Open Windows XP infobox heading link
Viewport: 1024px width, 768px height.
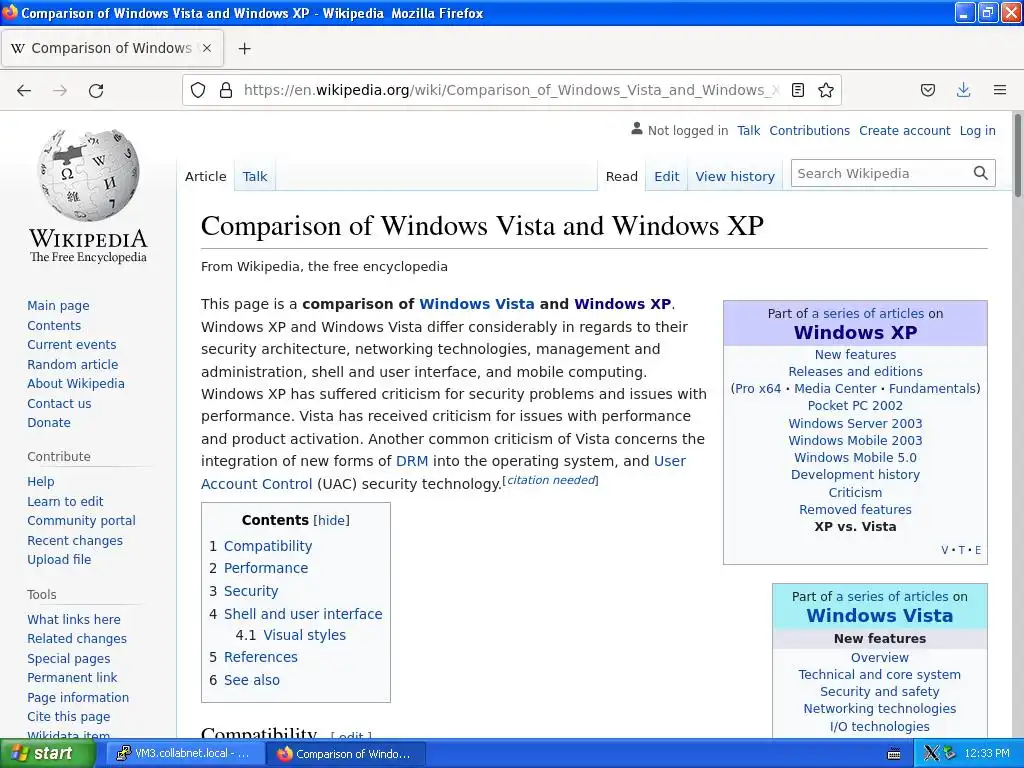click(856, 332)
